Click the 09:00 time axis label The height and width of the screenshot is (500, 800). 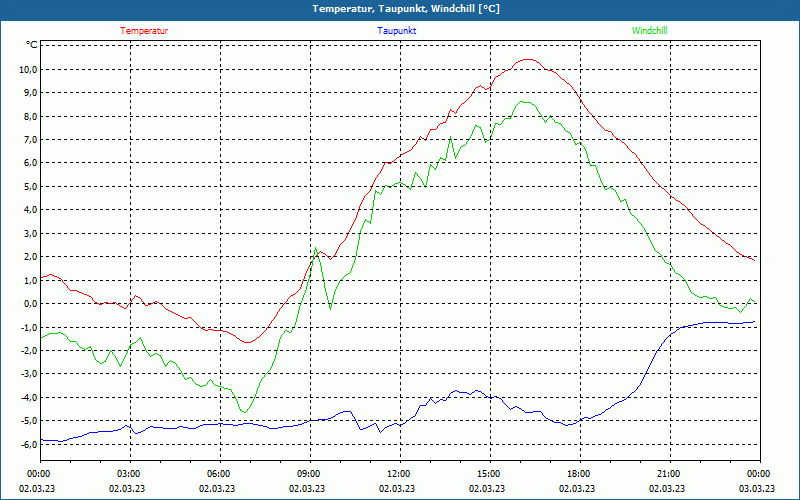coord(310,474)
